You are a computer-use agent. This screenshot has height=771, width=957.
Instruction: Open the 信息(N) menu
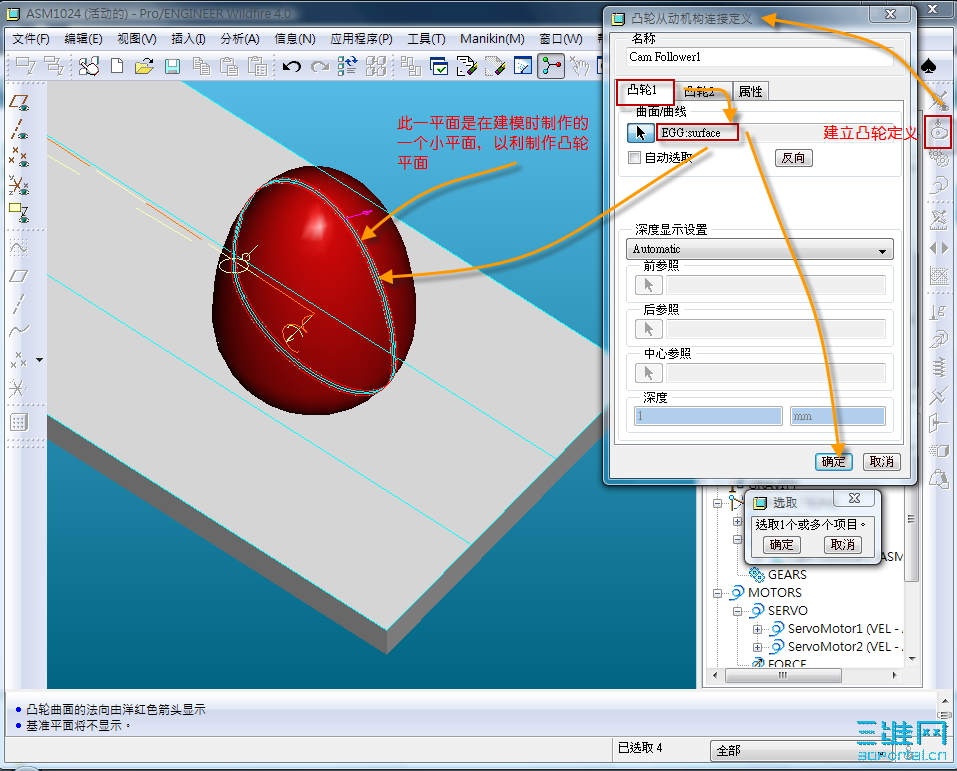pos(295,39)
